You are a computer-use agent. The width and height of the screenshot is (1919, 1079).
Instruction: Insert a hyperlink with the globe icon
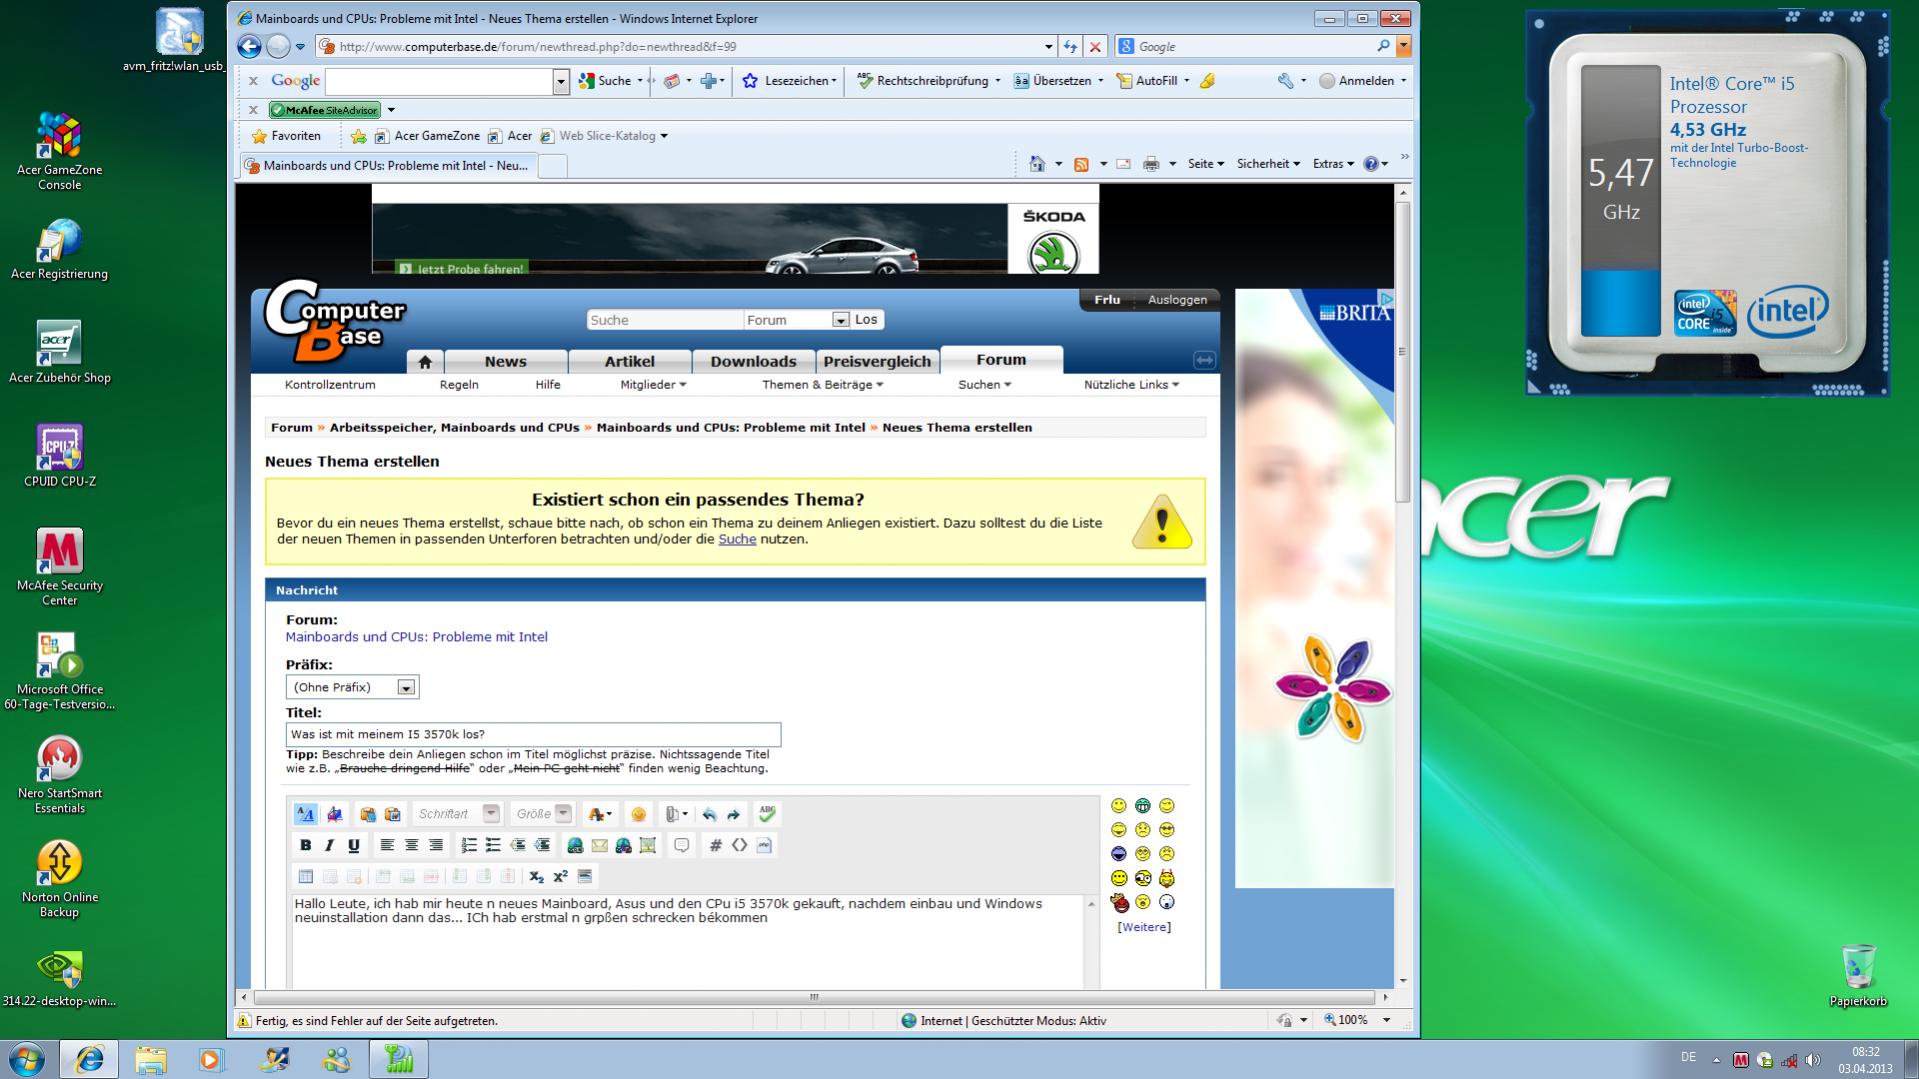pyautogui.click(x=575, y=845)
